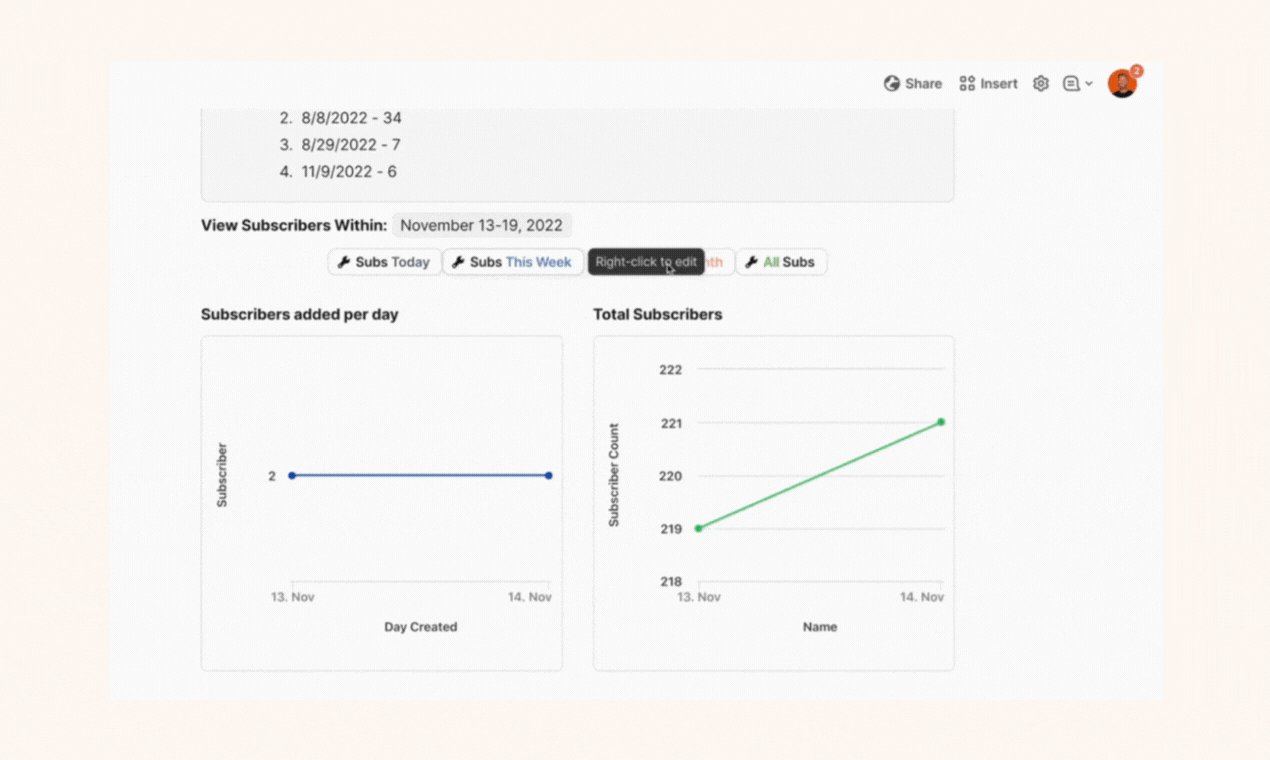Viewport: 1270px width, 760px height.
Task: Click the Subscribers added per day heading
Action: (x=300, y=314)
